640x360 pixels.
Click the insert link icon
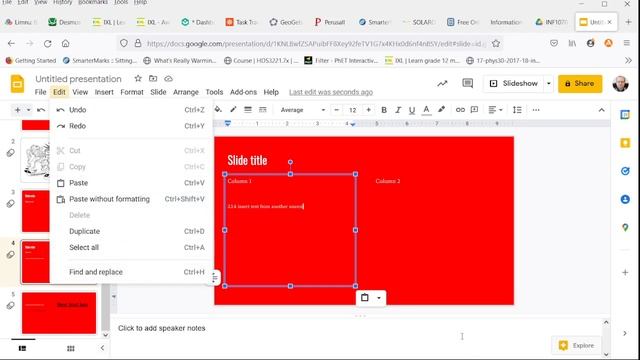[x=460, y=110]
